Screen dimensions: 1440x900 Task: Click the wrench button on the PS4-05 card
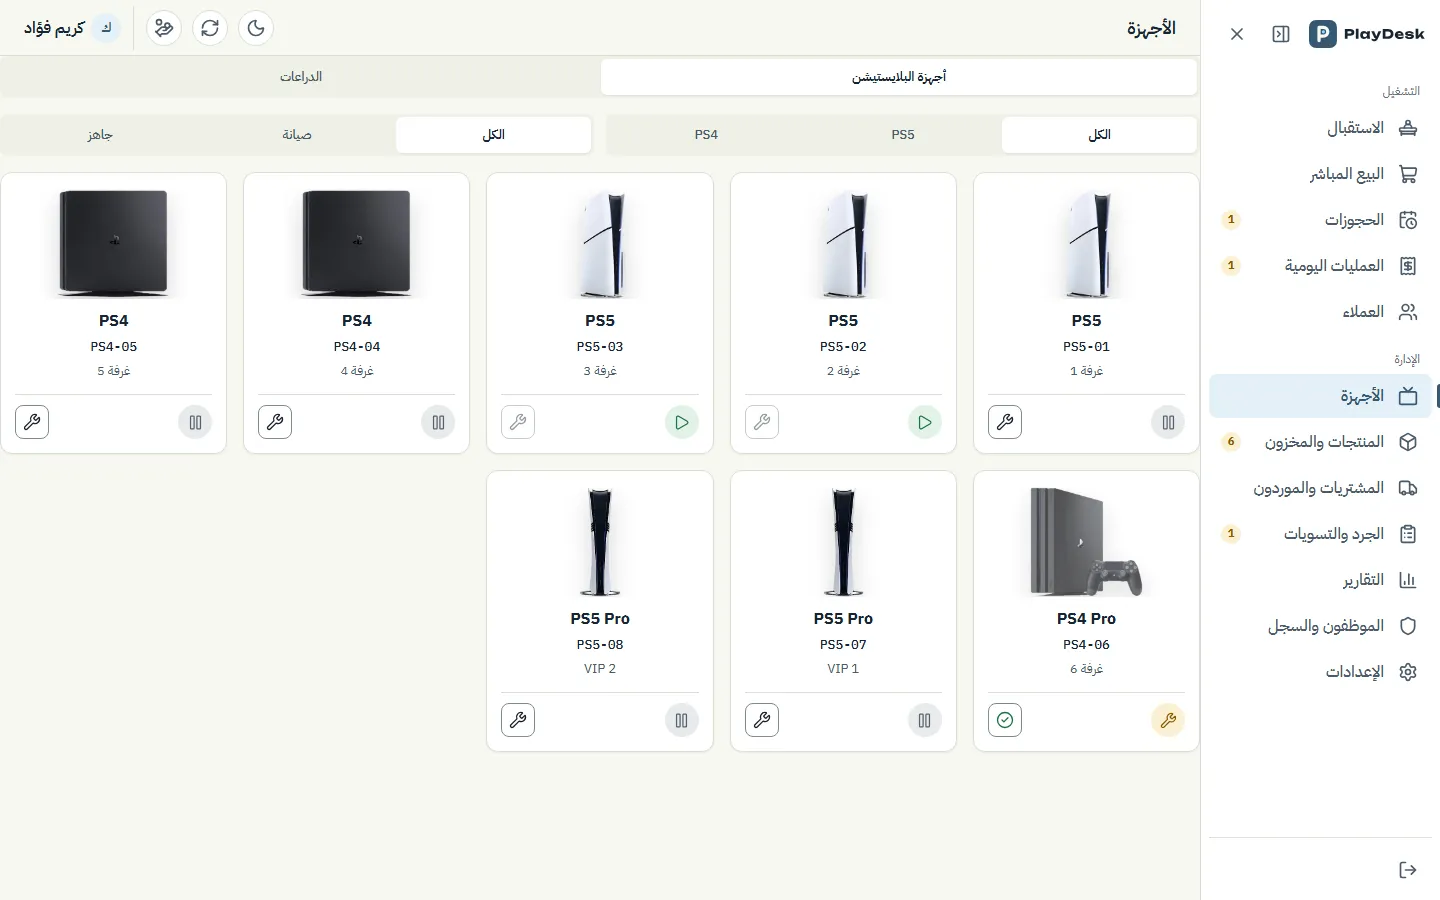tap(32, 422)
